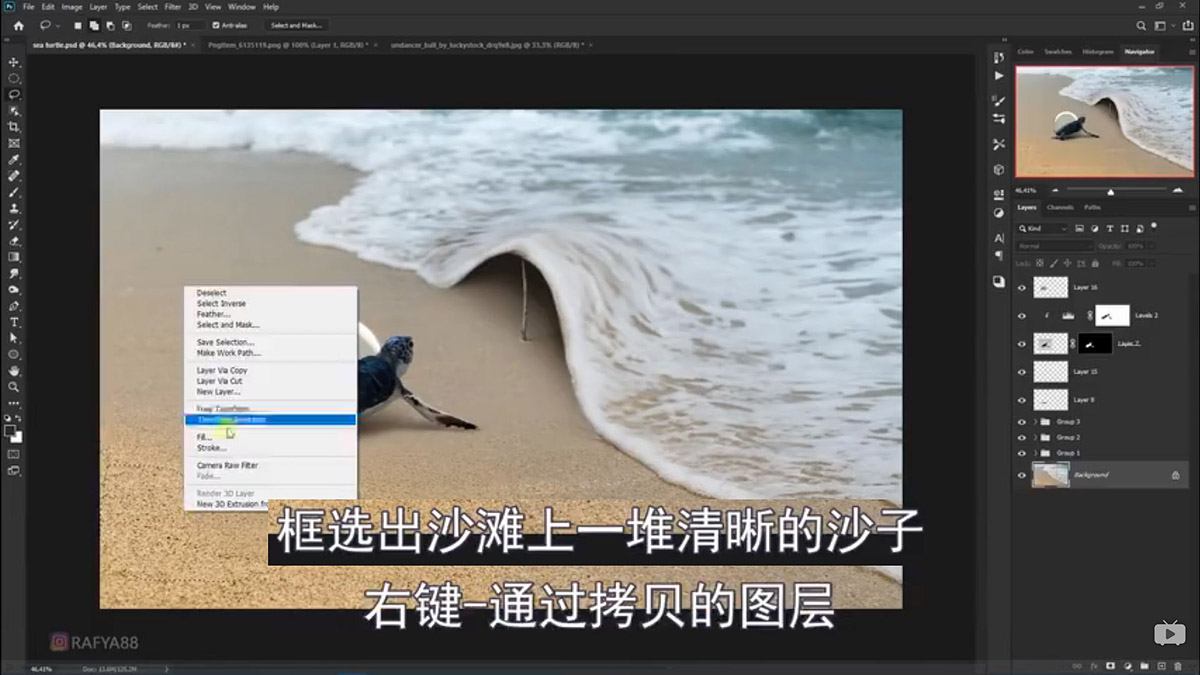Image resolution: width=1200 pixels, height=675 pixels.
Task: Toggle visibility of Layer 16
Action: pyautogui.click(x=1022, y=286)
